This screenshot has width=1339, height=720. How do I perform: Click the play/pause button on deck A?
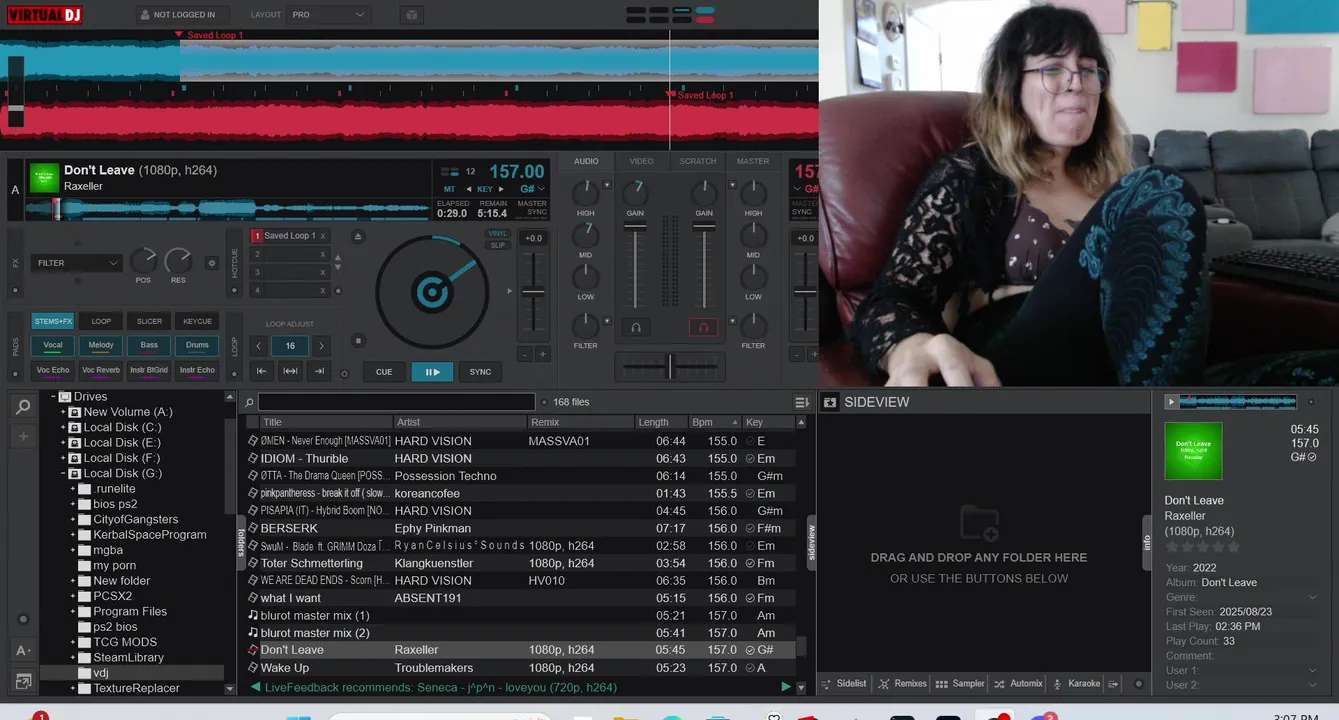(432, 371)
